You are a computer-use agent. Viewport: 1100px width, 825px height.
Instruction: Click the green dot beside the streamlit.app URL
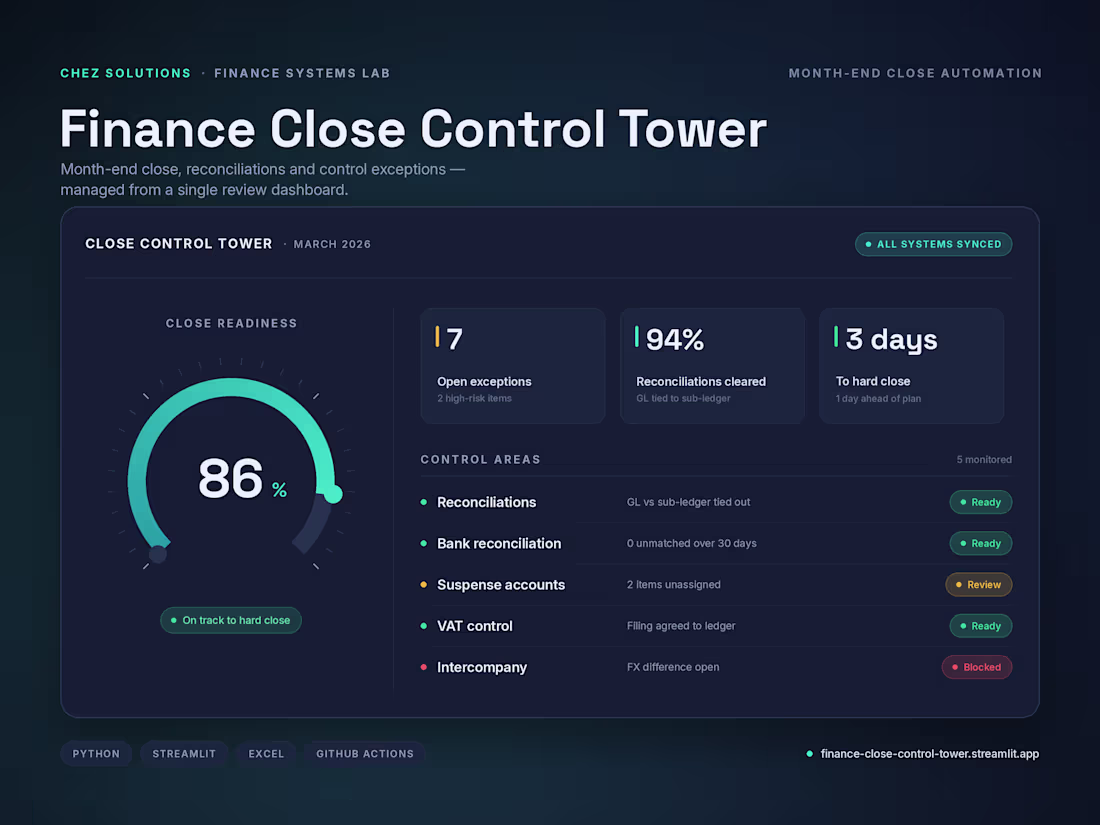tap(810, 754)
